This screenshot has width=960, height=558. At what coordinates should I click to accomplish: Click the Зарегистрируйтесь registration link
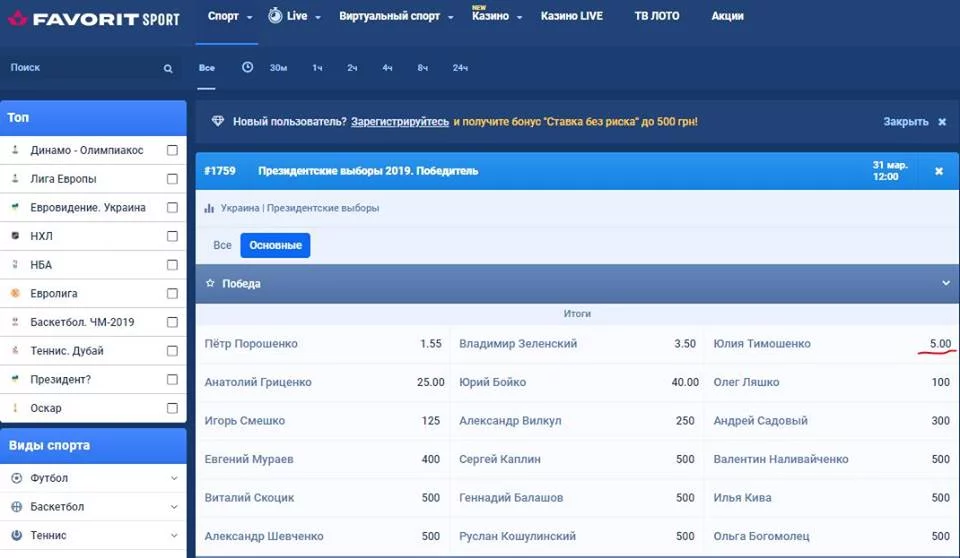click(400, 122)
